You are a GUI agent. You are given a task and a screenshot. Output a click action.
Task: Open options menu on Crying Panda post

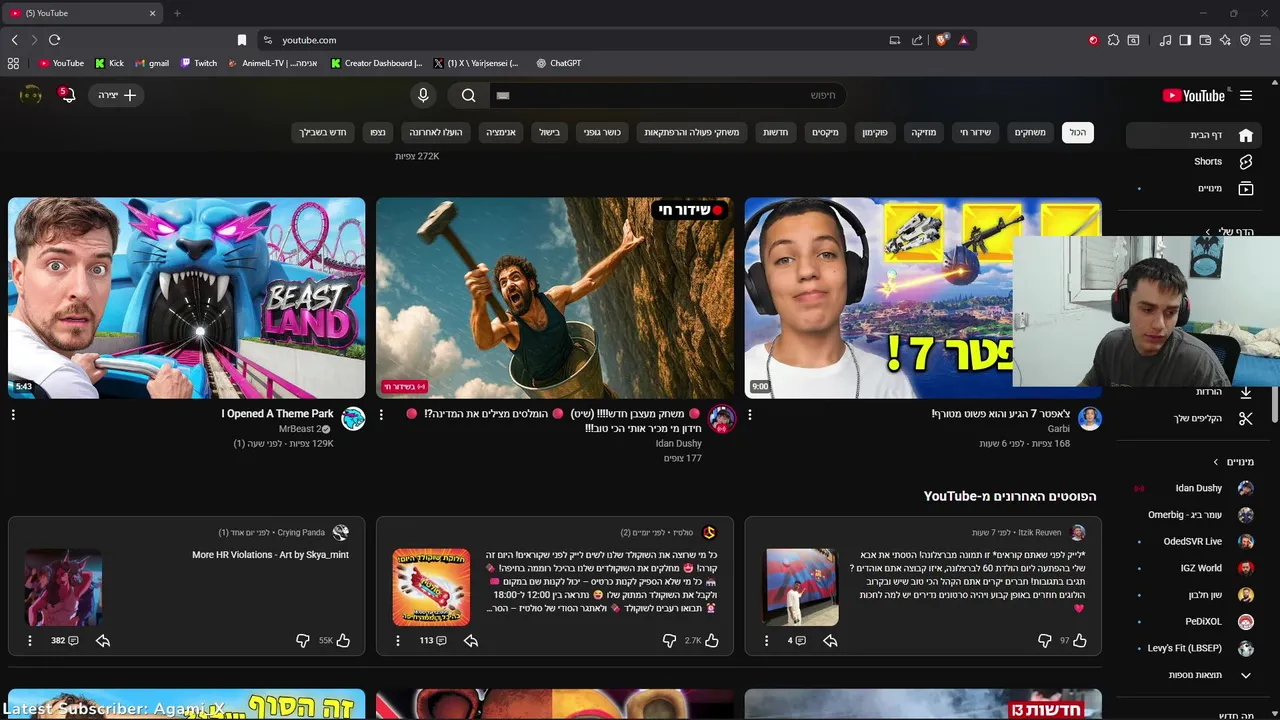[29, 640]
